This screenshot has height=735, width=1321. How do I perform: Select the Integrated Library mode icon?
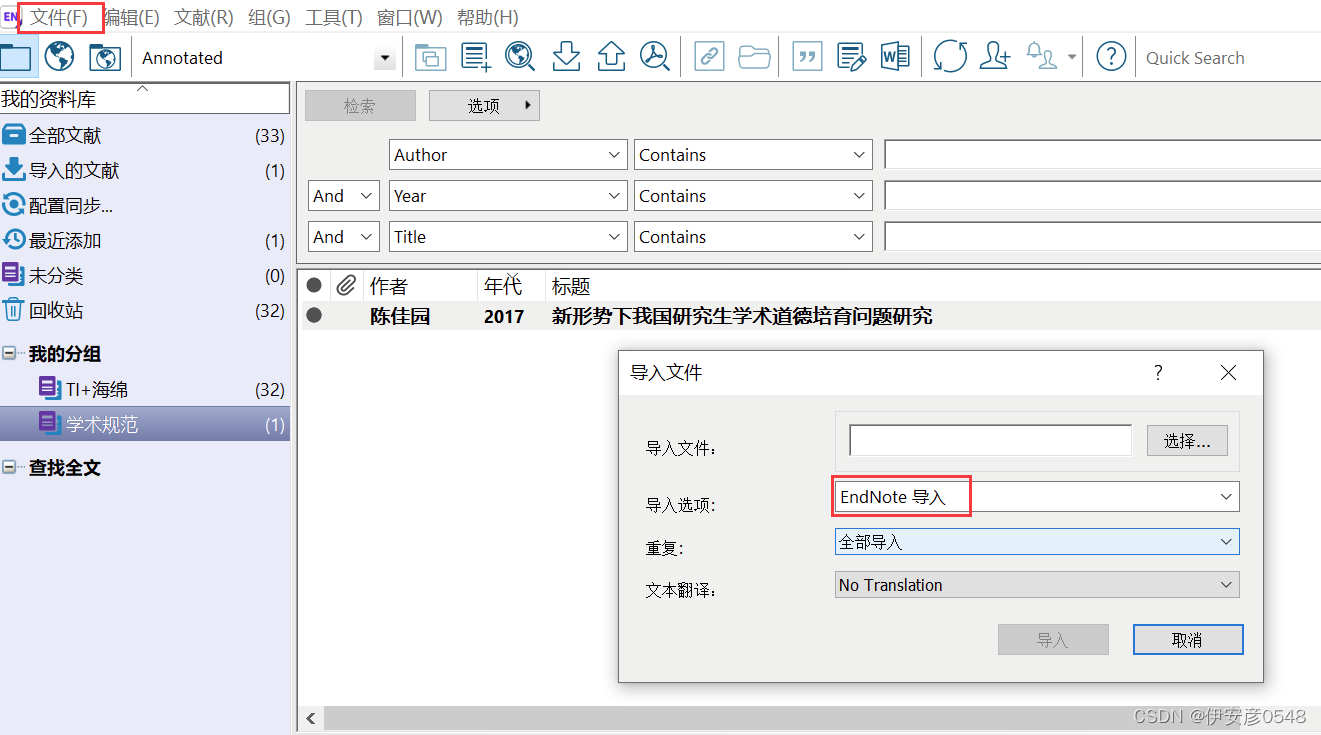tap(105, 56)
